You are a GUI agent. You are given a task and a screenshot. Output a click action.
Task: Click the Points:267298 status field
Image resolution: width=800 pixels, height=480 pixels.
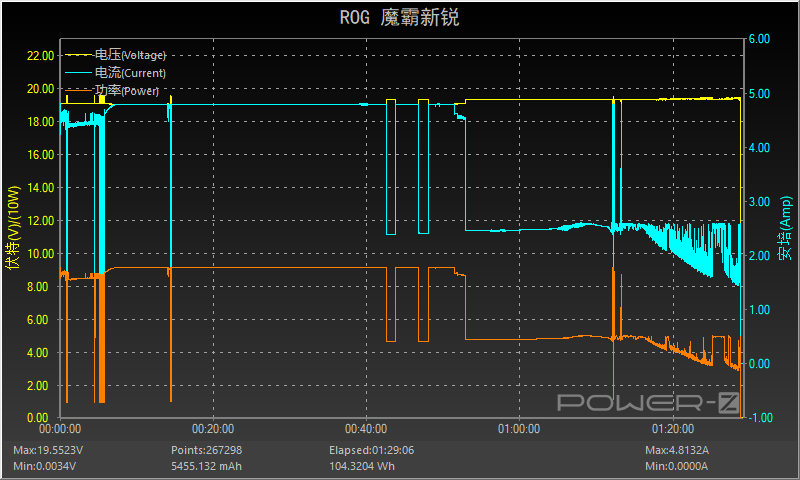[207, 450]
